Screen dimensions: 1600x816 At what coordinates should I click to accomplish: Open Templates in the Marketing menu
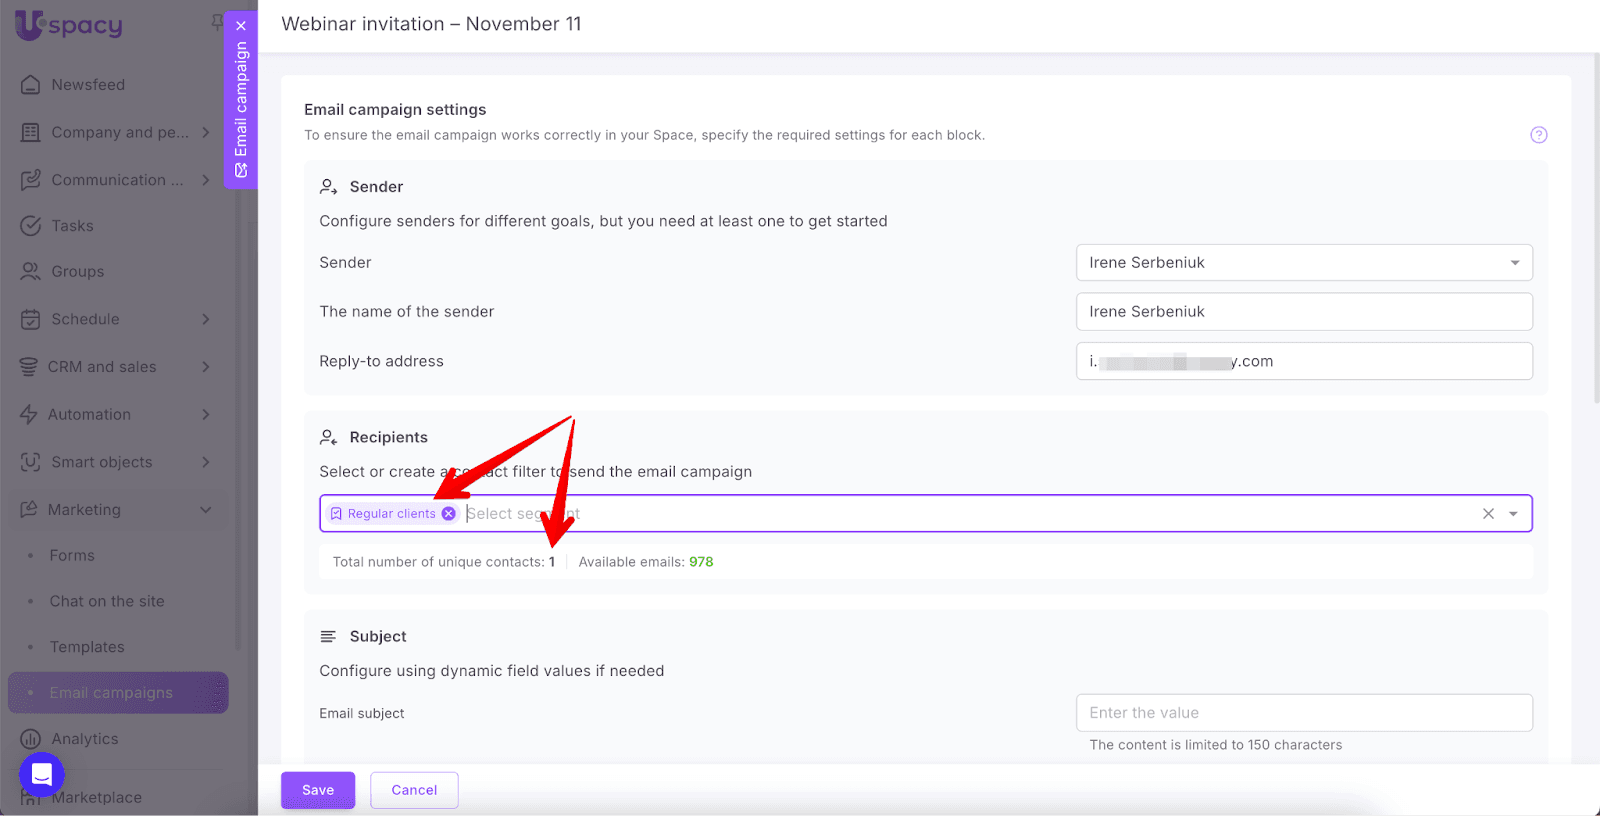(87, 647)
